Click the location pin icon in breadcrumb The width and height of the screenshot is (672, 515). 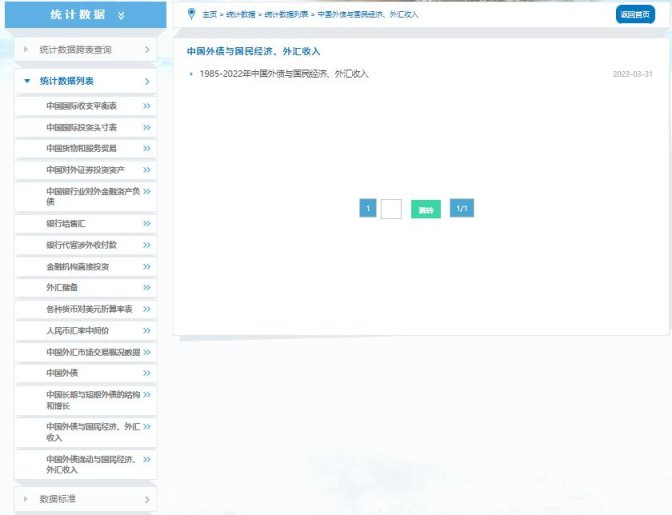click(x=191, y=14)
